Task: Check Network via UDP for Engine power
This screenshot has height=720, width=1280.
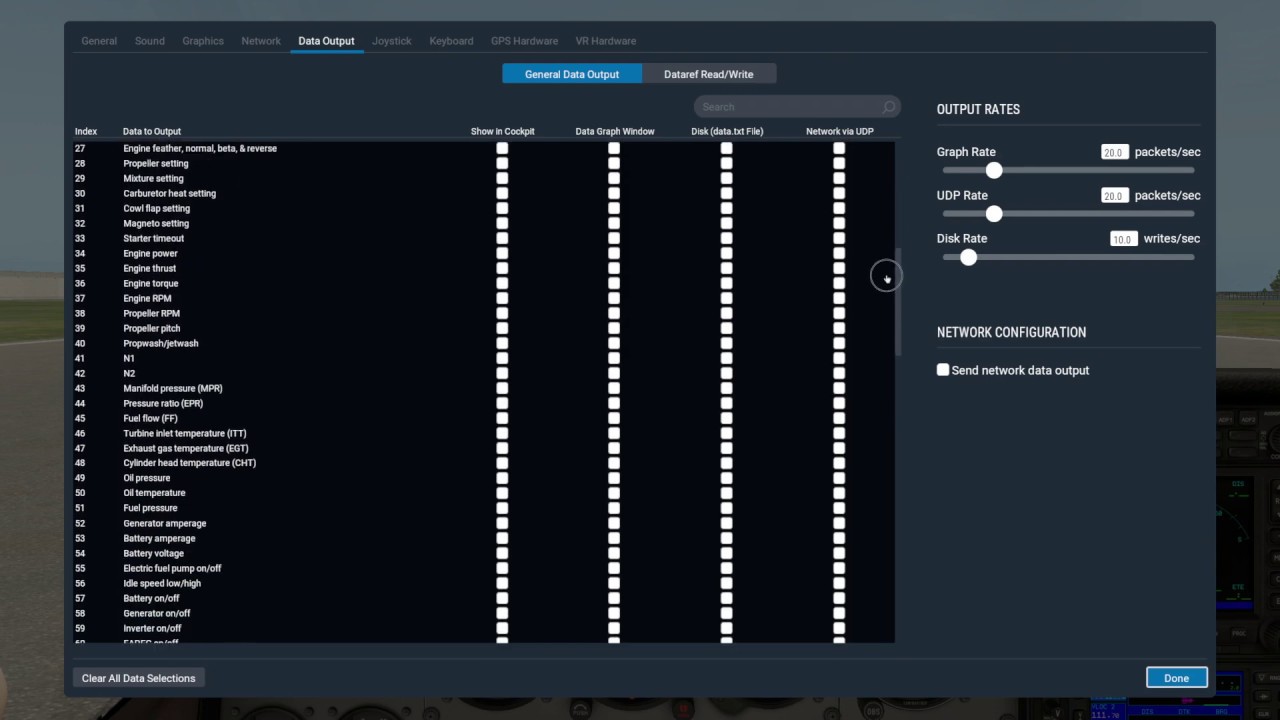Action: [839, 253]
